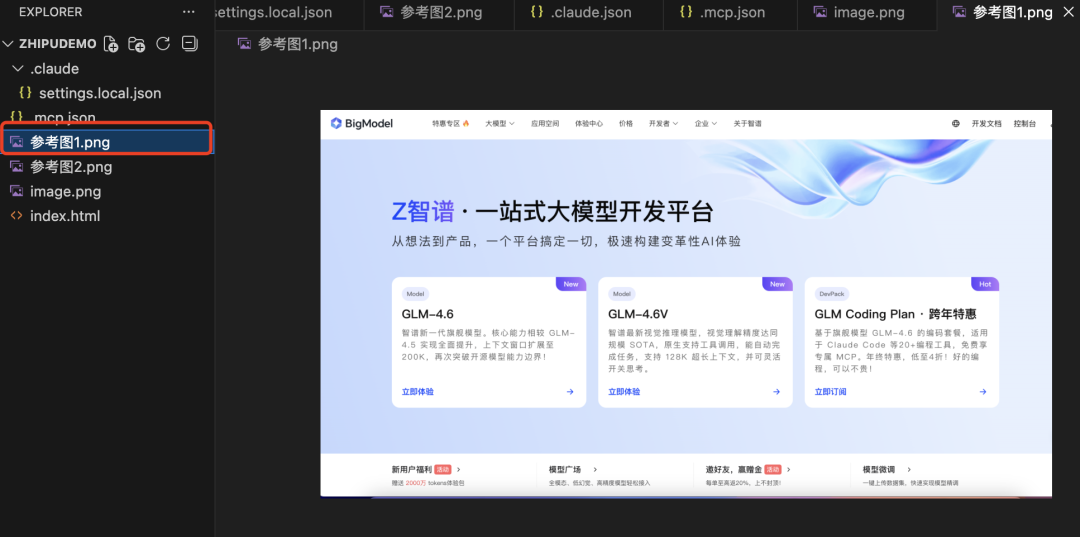Viewport: 1080px width, 537px height.
Task: Create a new folder in ZHIPUDEMO
Action: [136, 44]
